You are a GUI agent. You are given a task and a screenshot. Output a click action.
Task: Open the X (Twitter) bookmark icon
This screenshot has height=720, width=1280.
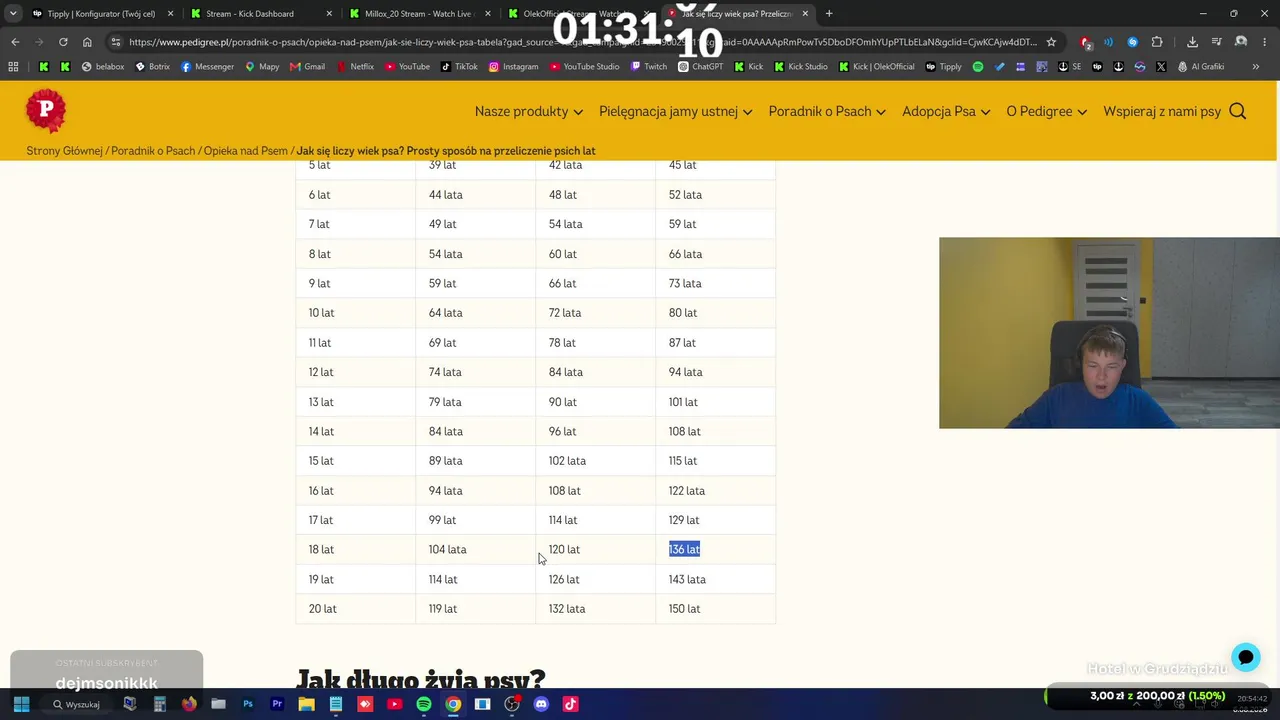1161,67
